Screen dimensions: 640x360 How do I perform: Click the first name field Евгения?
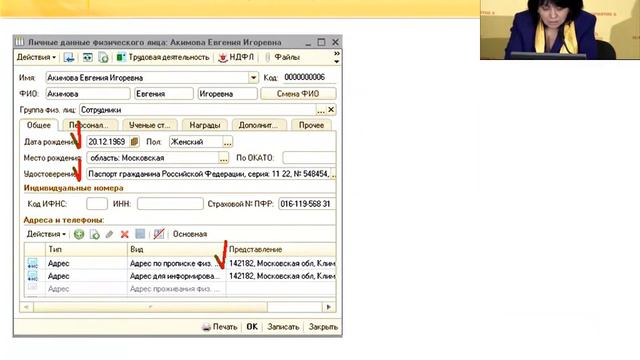[x=164, y=94]
